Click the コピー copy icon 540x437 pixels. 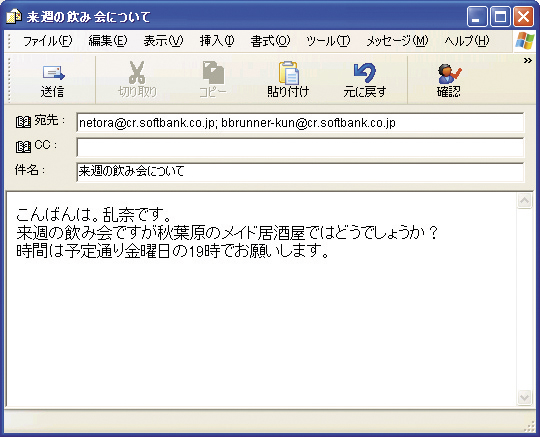213,72
